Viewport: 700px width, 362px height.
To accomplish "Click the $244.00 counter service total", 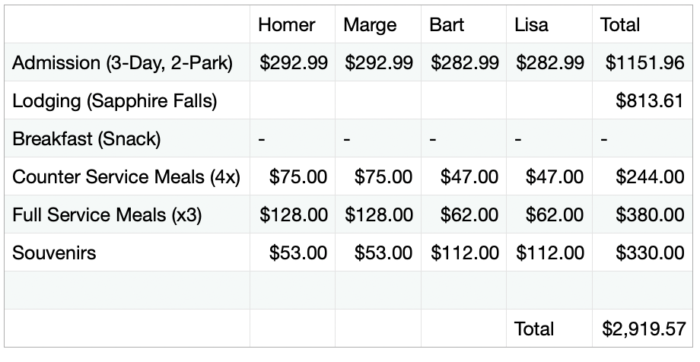I will 642,176.
